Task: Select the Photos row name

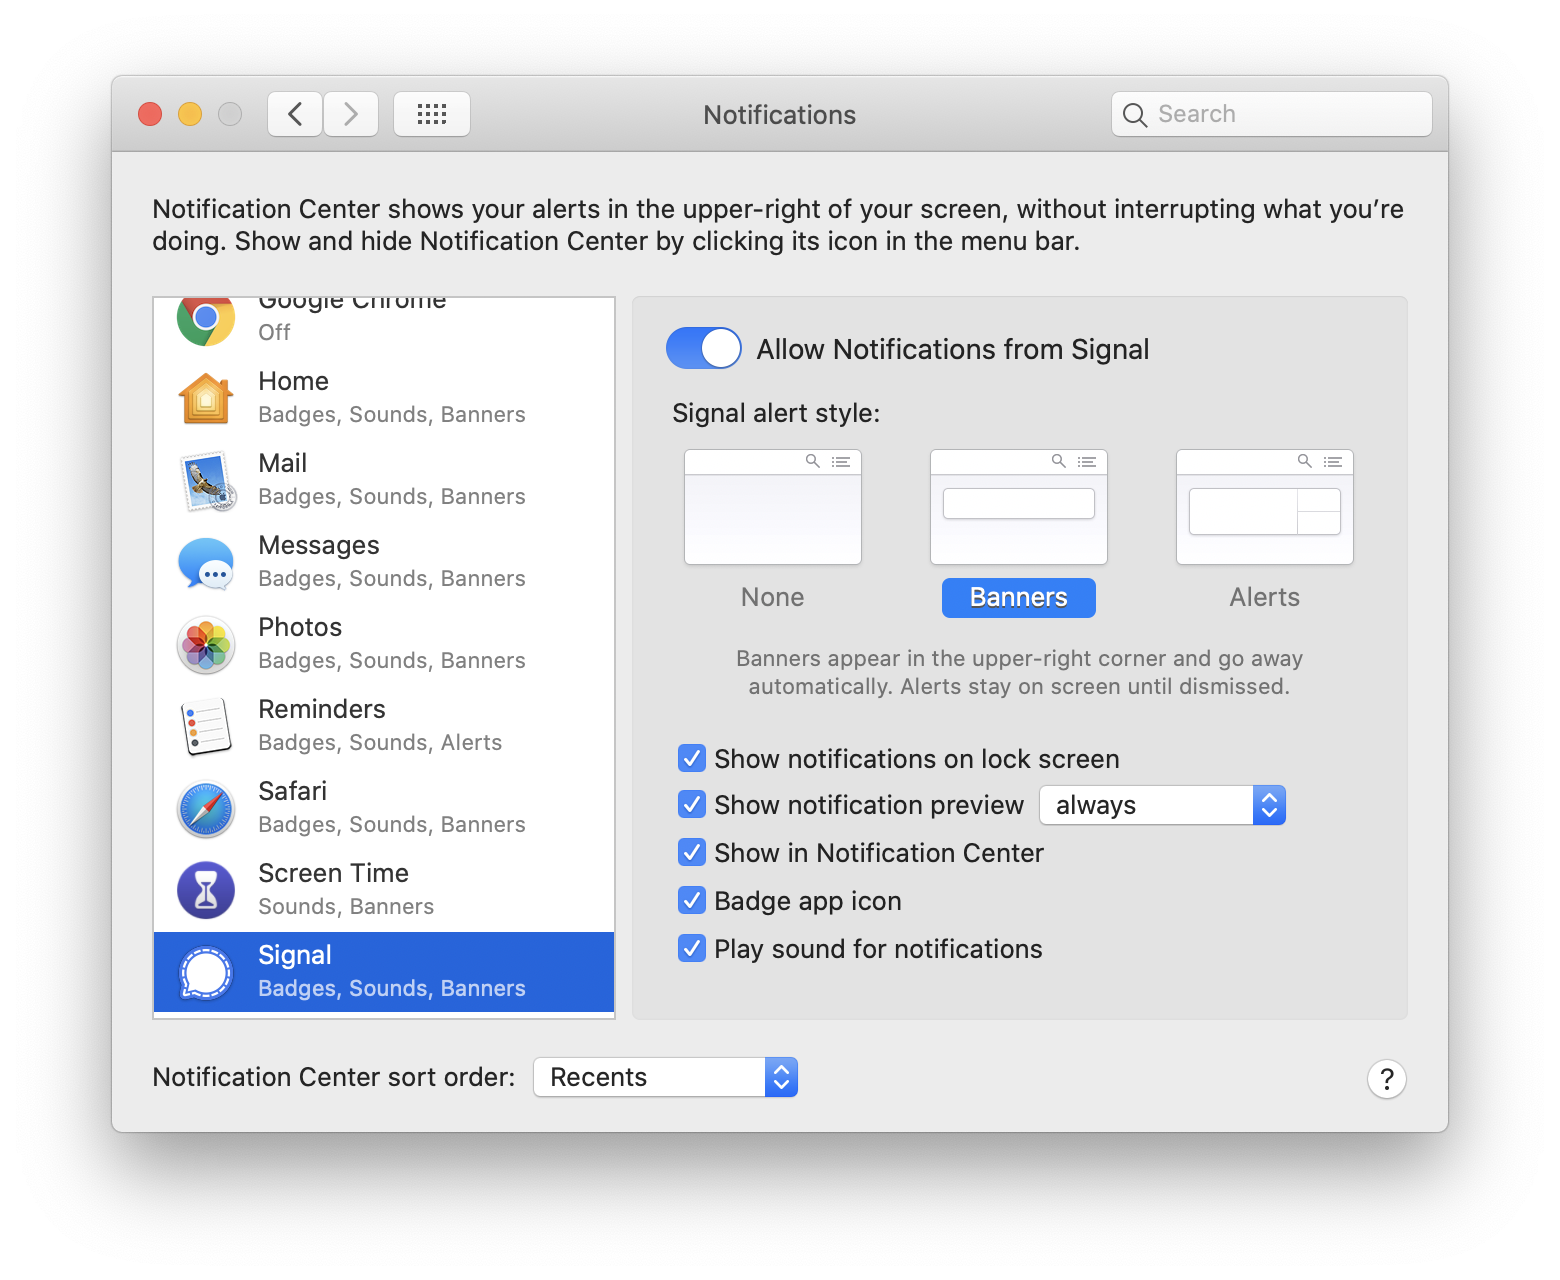Action: pyautogui.click(x=300, y=627)
